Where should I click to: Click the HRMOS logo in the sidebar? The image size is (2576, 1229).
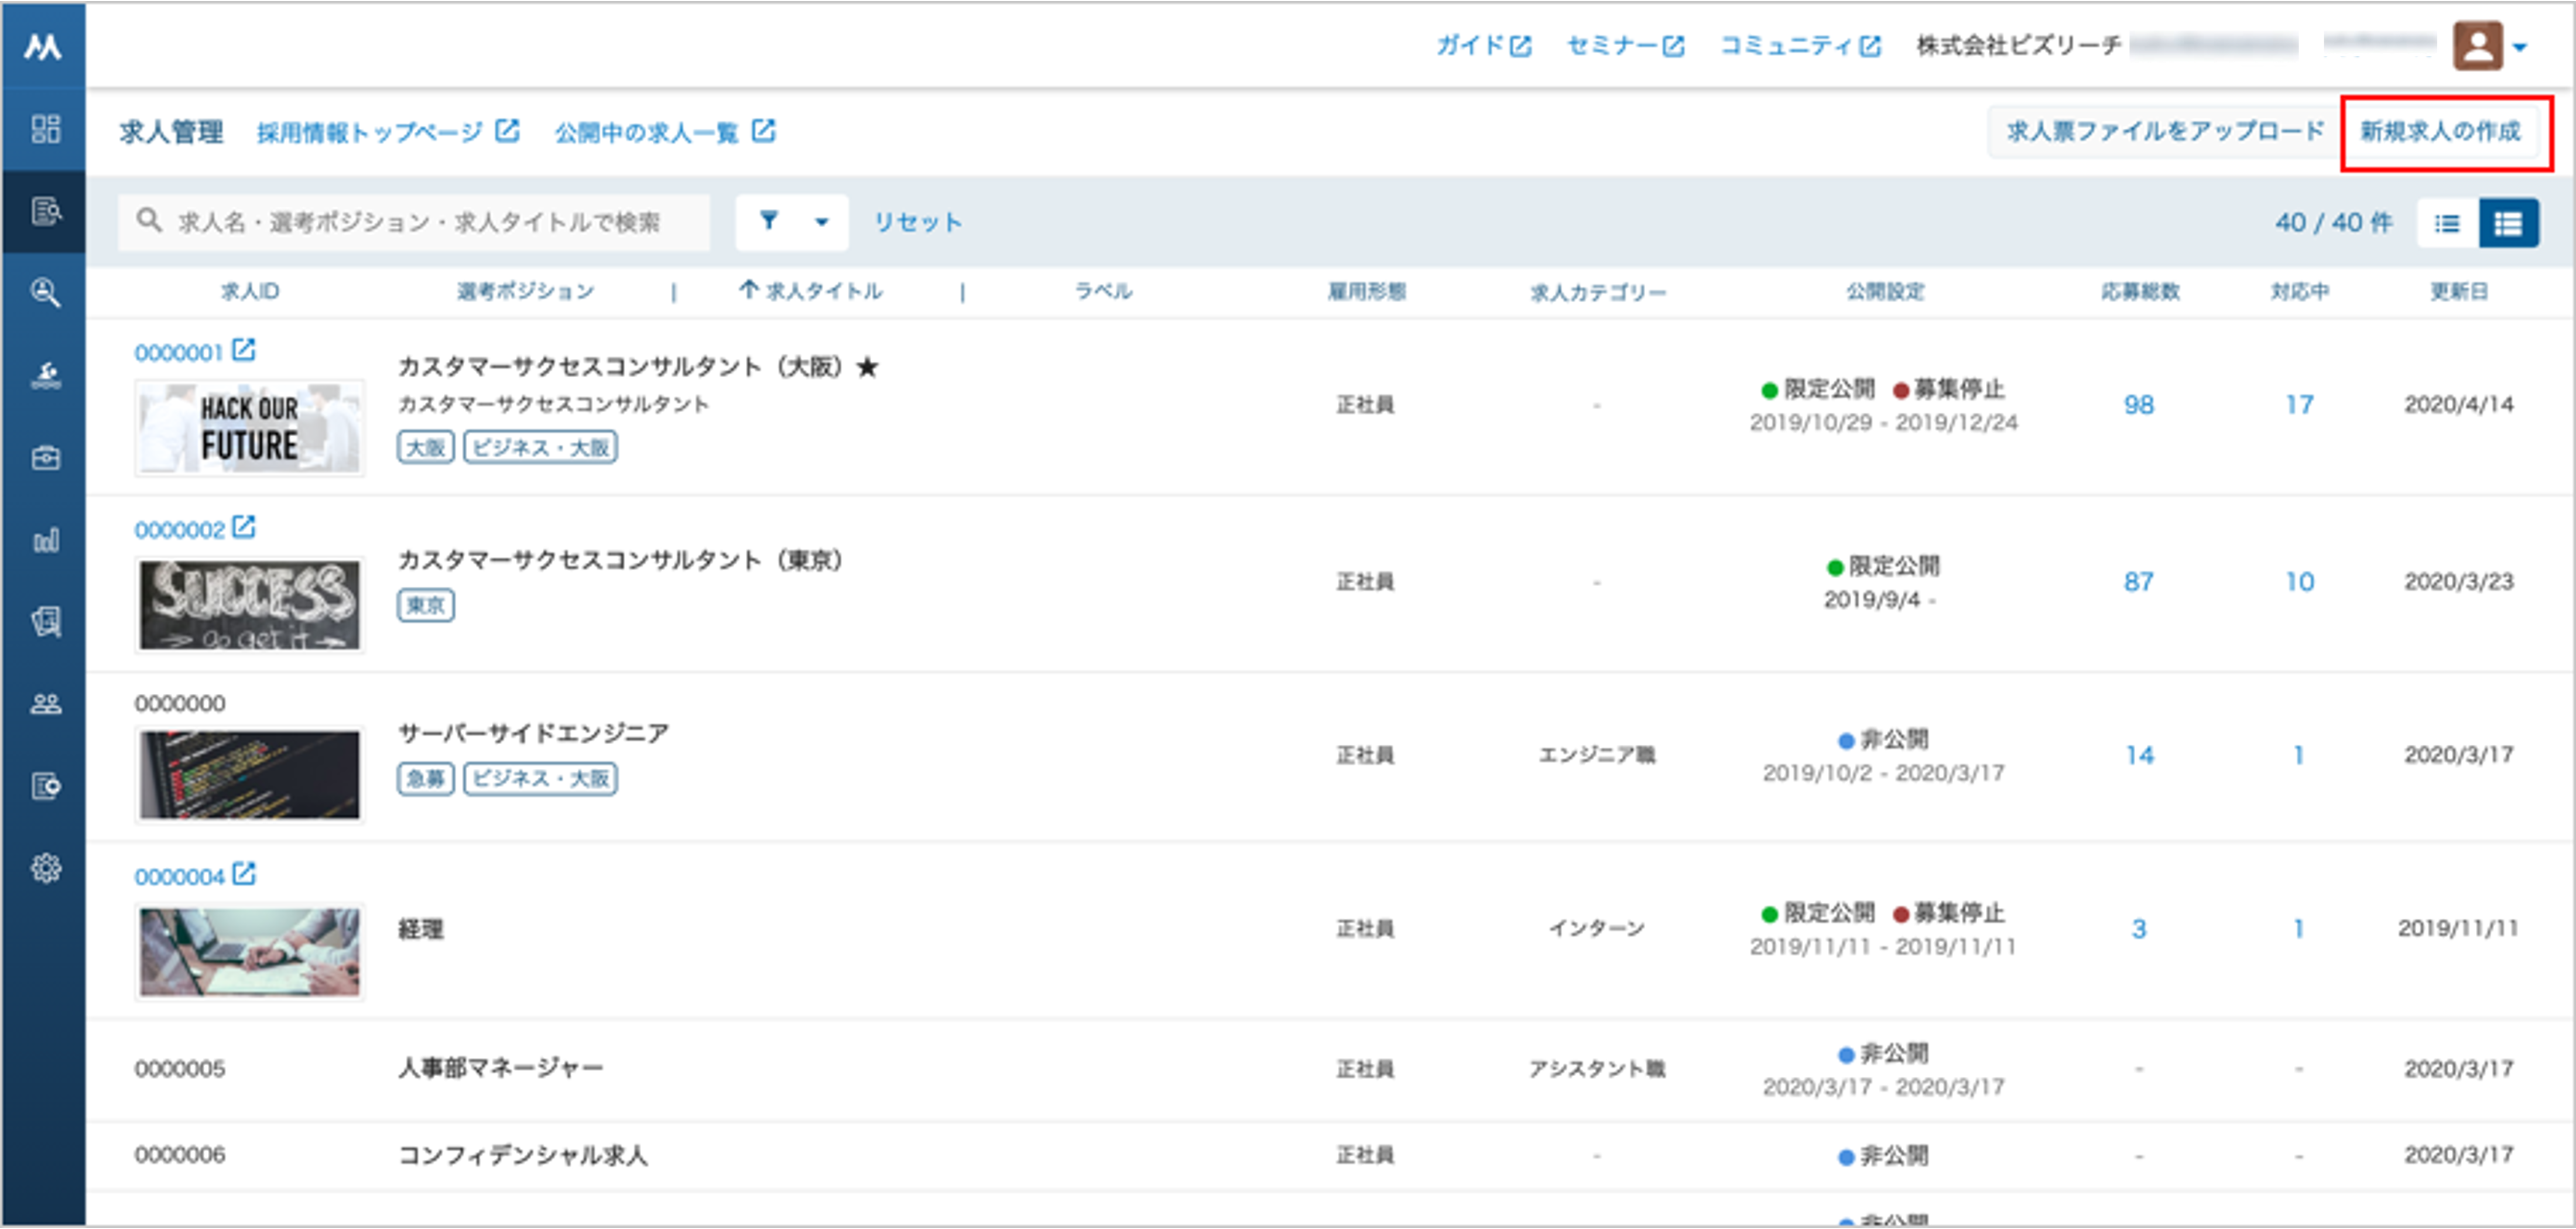43,46
